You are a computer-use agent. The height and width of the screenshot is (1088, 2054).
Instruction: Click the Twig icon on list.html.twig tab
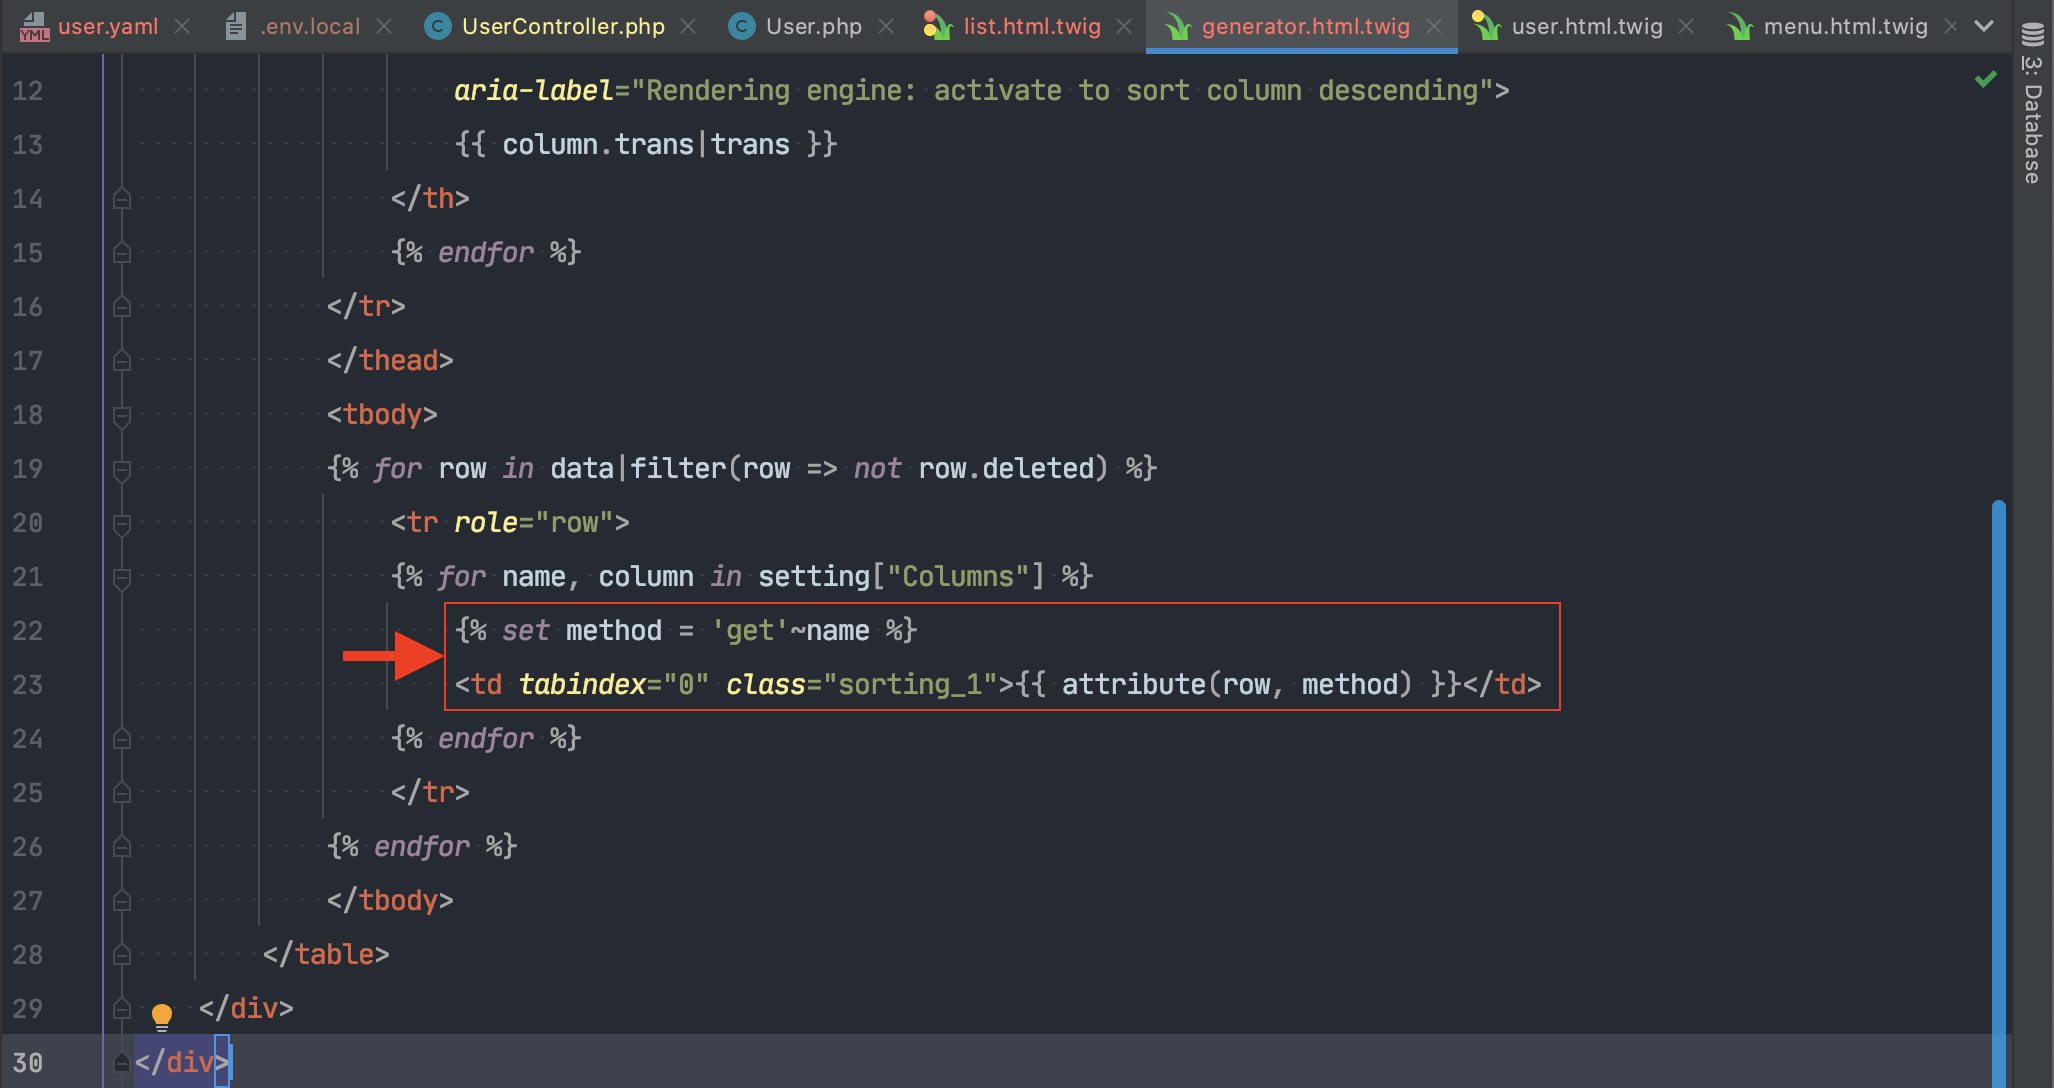(x=938, y=27)
